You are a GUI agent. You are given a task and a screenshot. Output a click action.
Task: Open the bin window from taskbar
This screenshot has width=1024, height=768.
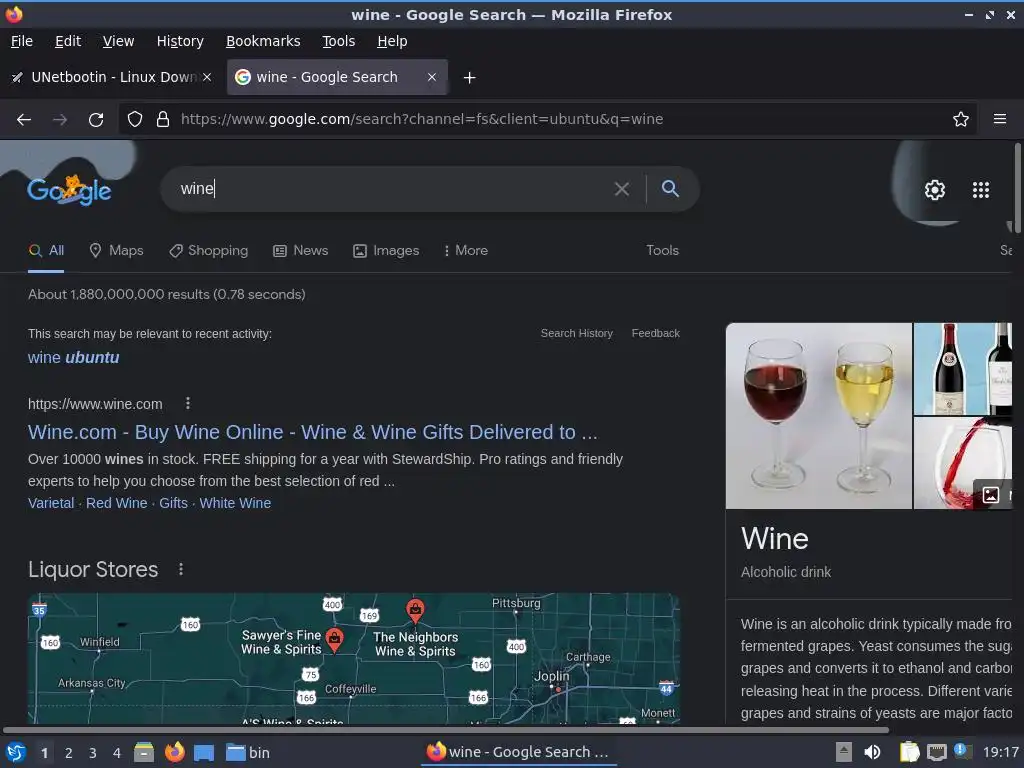click(248, 753)
